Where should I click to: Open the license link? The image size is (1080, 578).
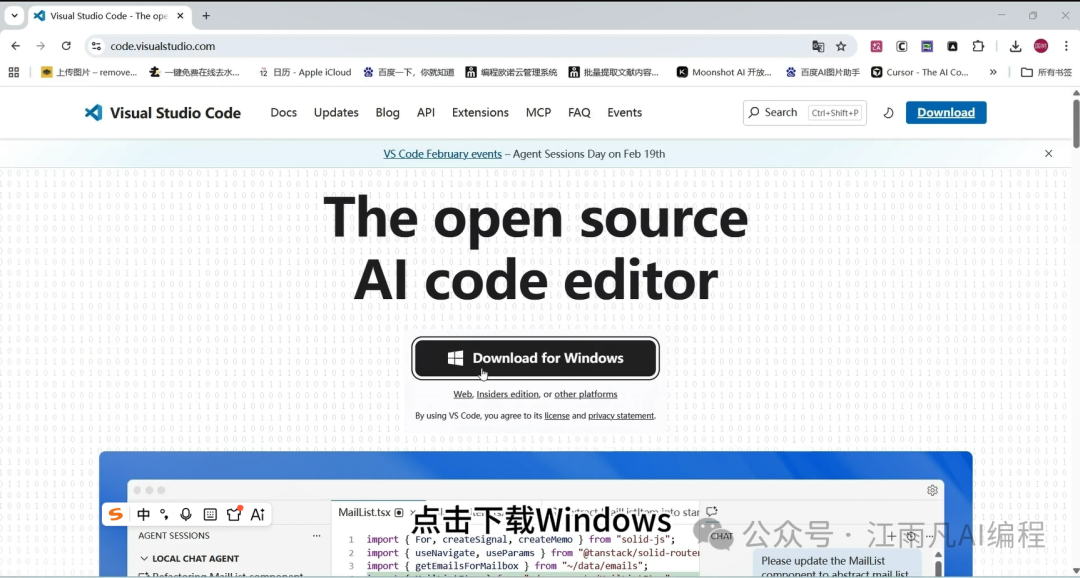point(557,415)
